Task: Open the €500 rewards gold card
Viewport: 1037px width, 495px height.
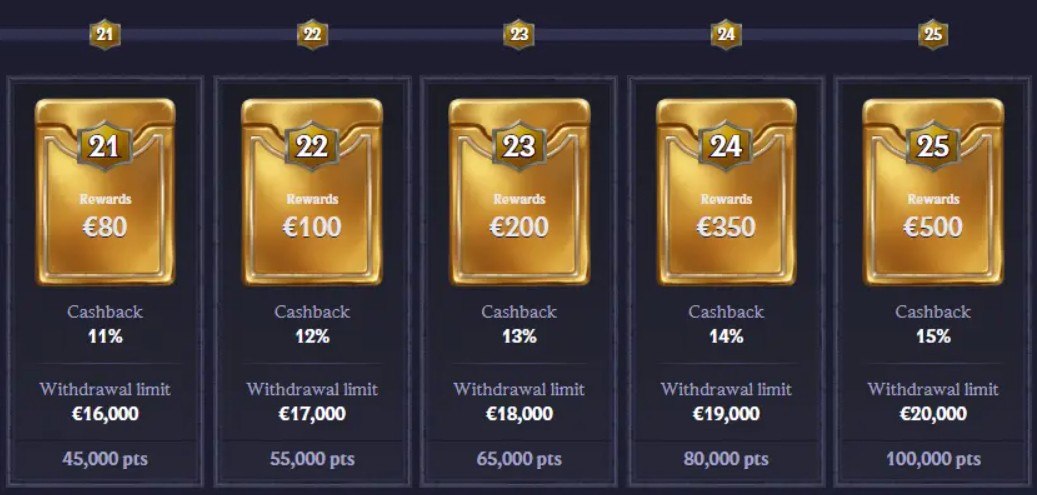Action: pos(933,192)
